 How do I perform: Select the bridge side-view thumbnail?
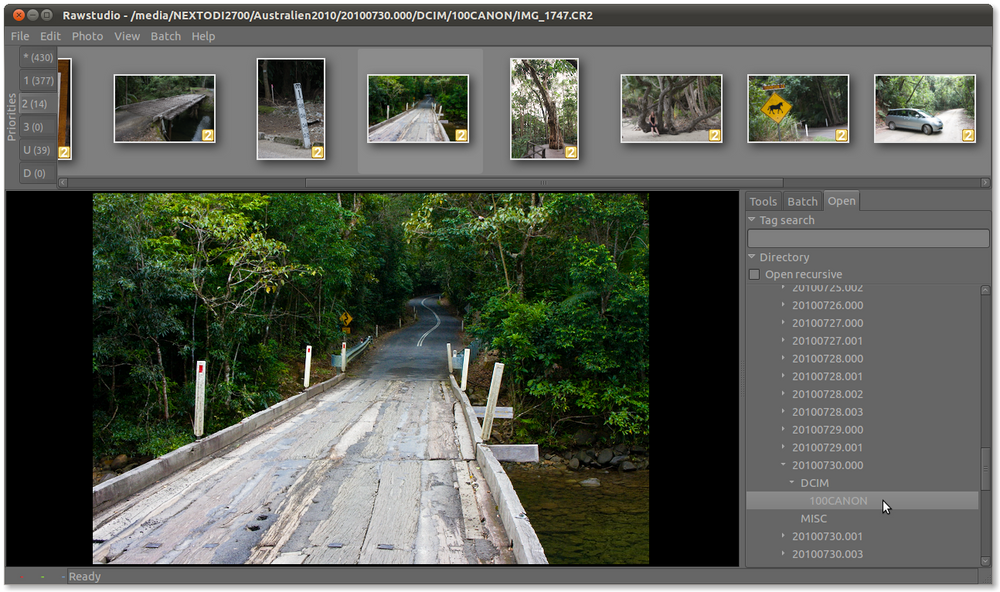[x=165, y=108]
